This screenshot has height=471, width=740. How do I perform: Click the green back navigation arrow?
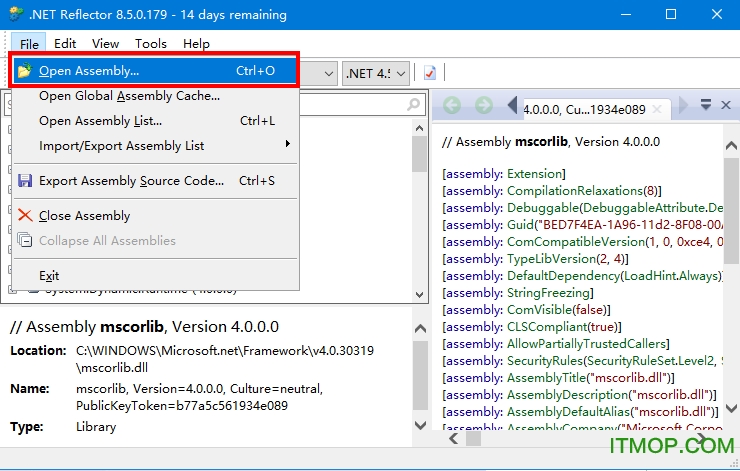coord(452,105)
